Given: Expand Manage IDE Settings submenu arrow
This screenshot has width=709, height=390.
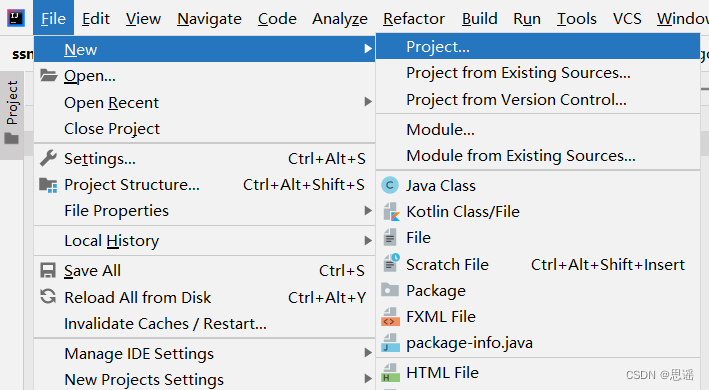Looking at the screenshot, I should click(368, 353).
